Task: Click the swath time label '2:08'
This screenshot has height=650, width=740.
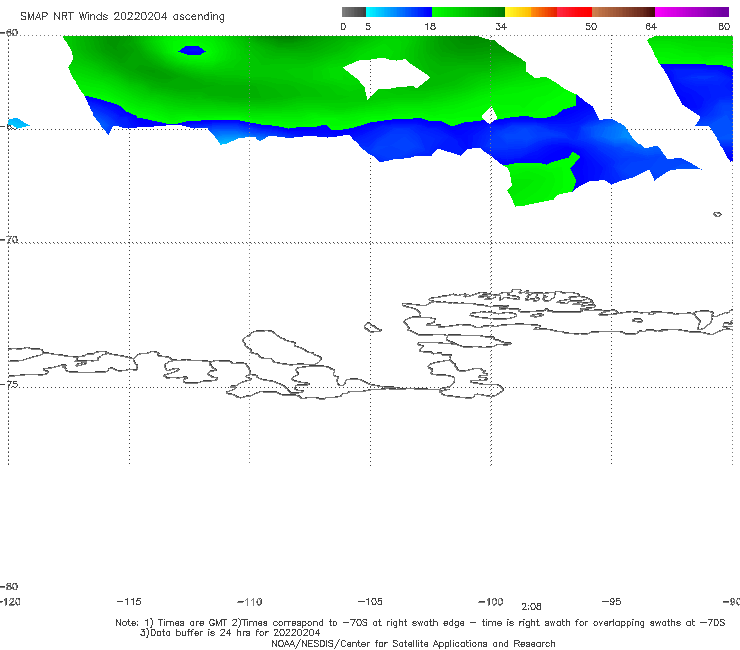Action: [x=531, y=607]
